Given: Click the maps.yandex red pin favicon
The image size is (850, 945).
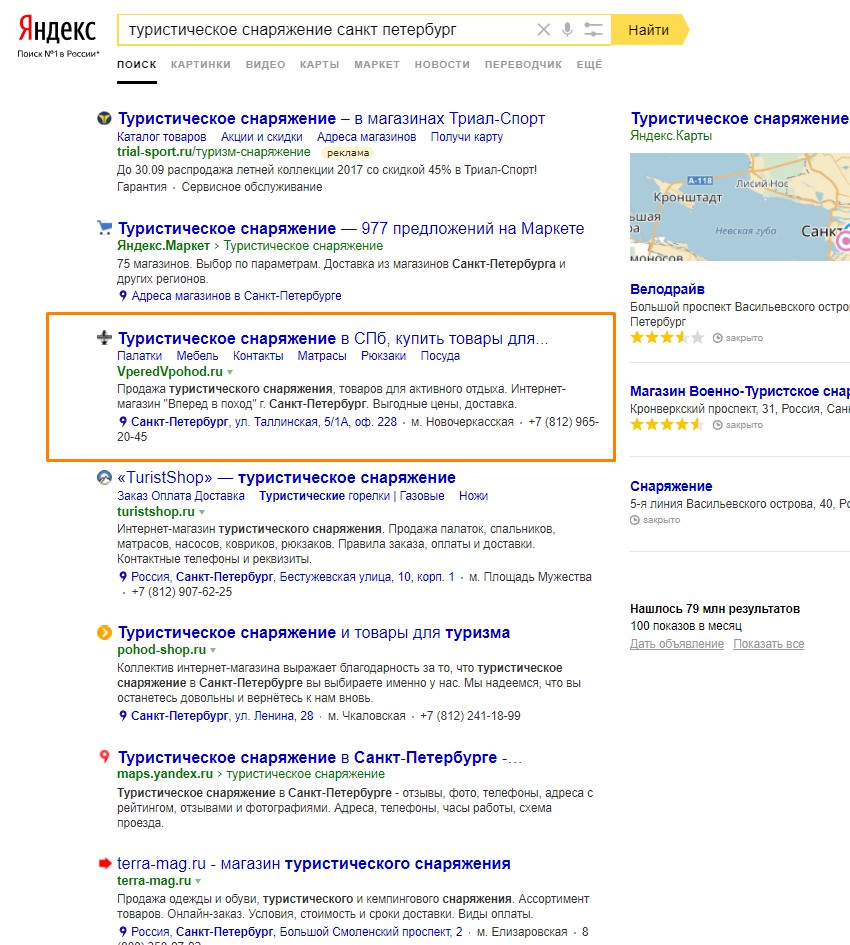Looking at the screenshot, I should (103, 756).
